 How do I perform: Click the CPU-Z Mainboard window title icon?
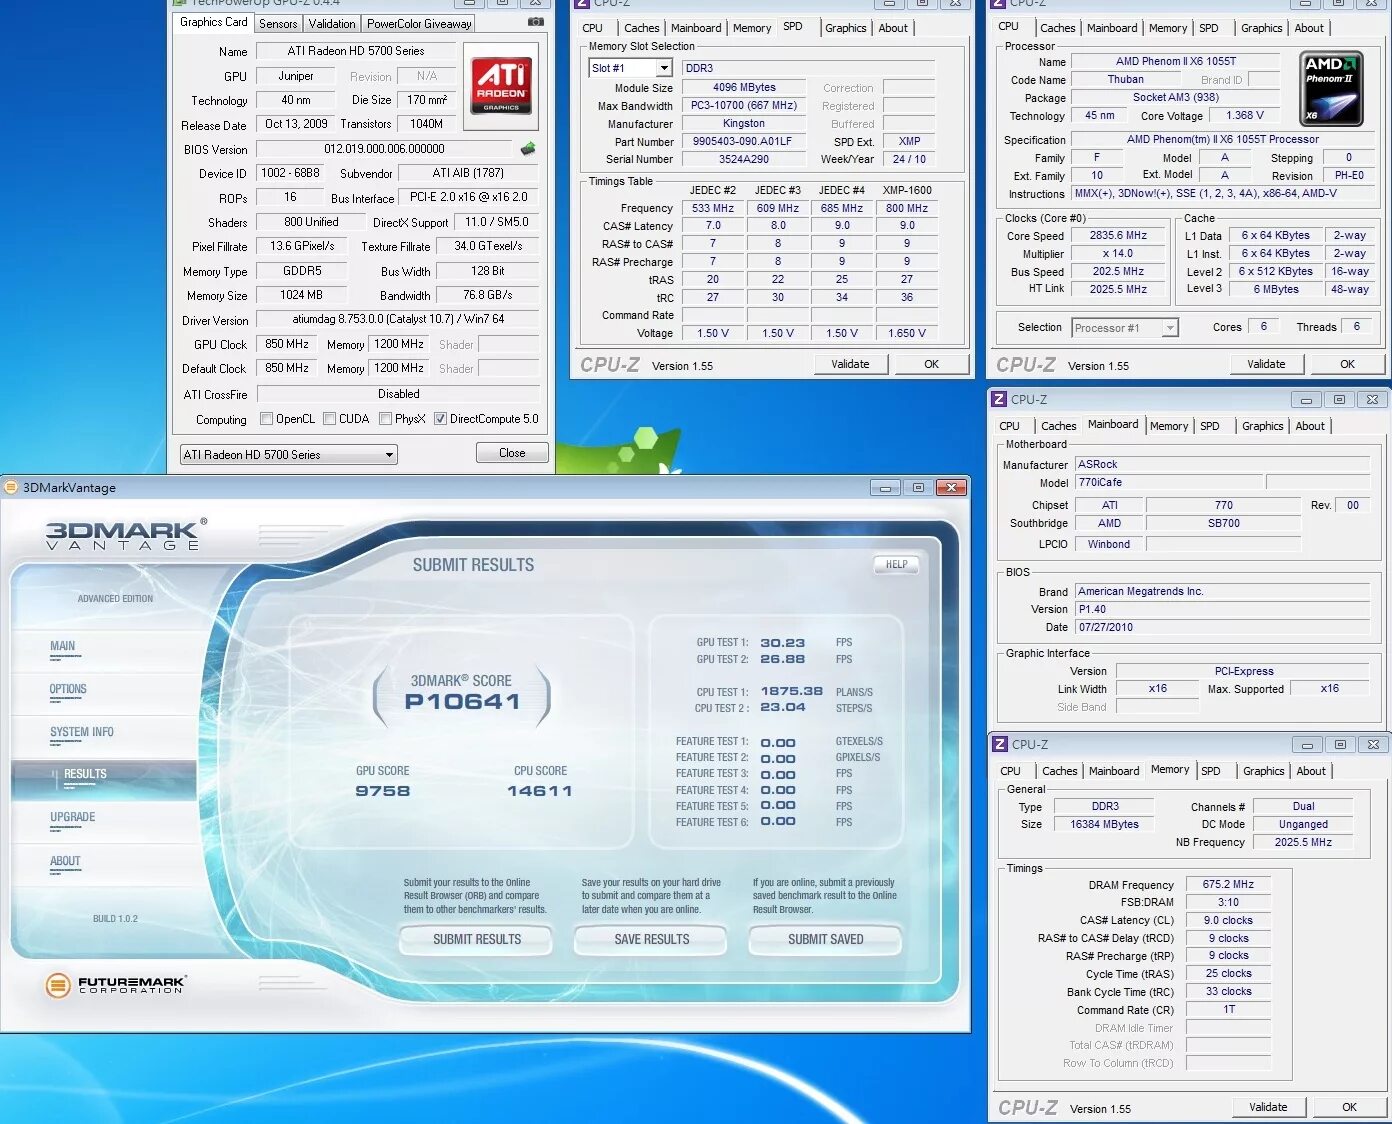pos(998,399)
